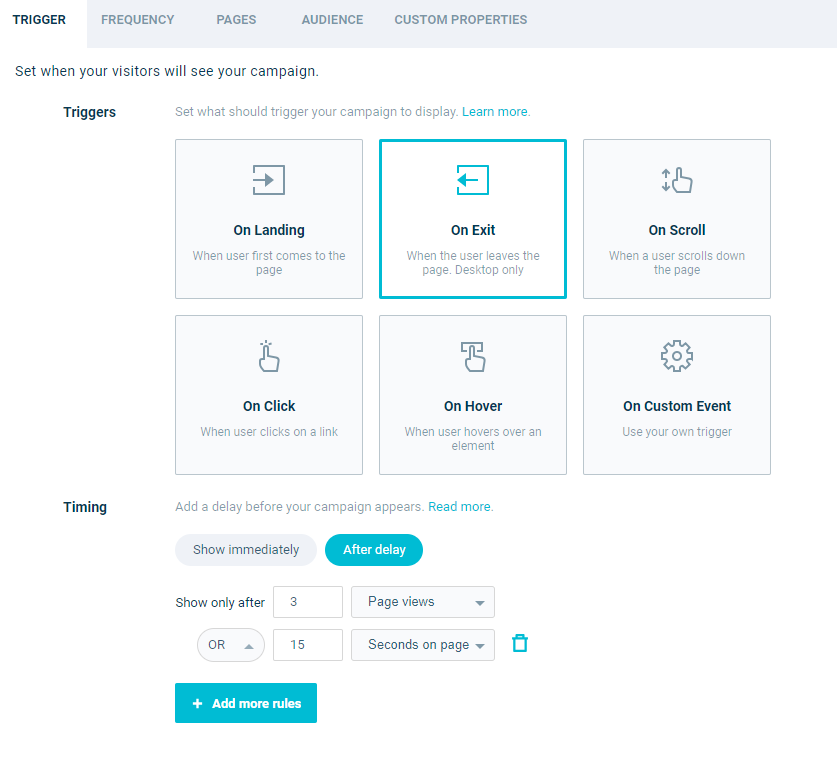Screen dimensions: 837x770
Task: Open the Pages tab
Action: (236, 20)
